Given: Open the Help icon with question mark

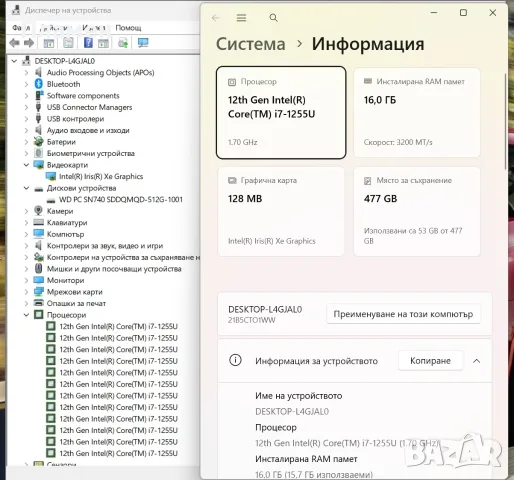Looking at the screenshot, I should pyautogui.click(x=88, y=43).
